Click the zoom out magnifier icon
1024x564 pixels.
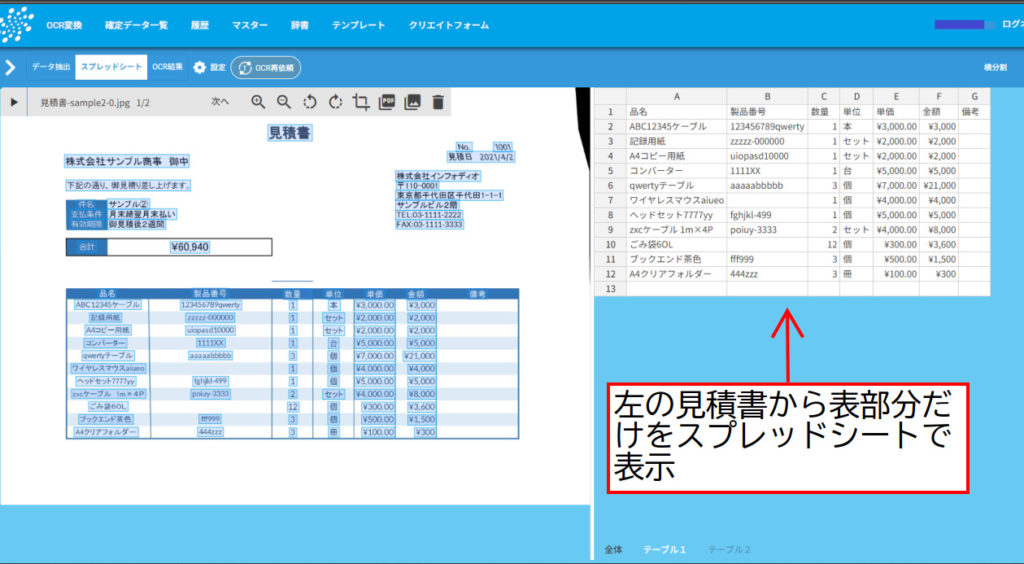click(283, 102)
